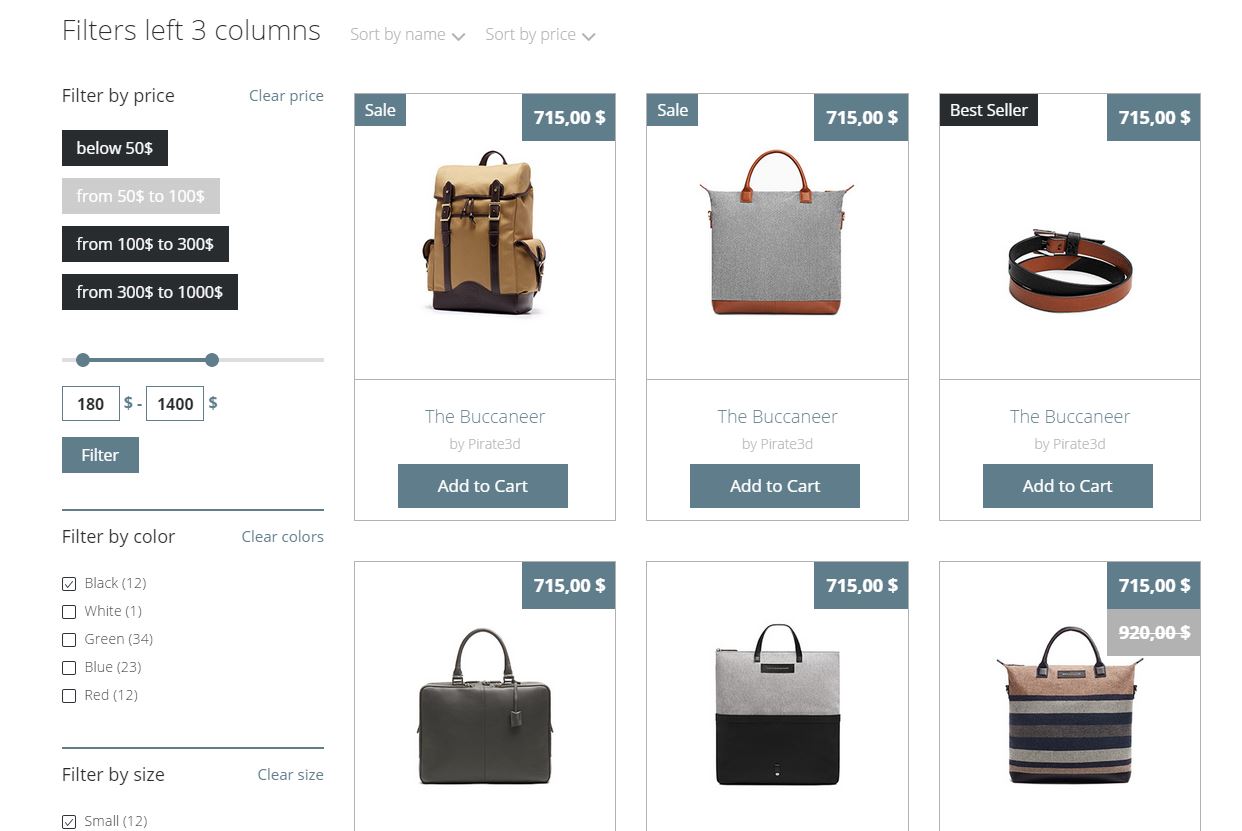This screenshot has width=1242, height=831.
Task: Open the tan backpack product image
Action: (x=485, y=232)
